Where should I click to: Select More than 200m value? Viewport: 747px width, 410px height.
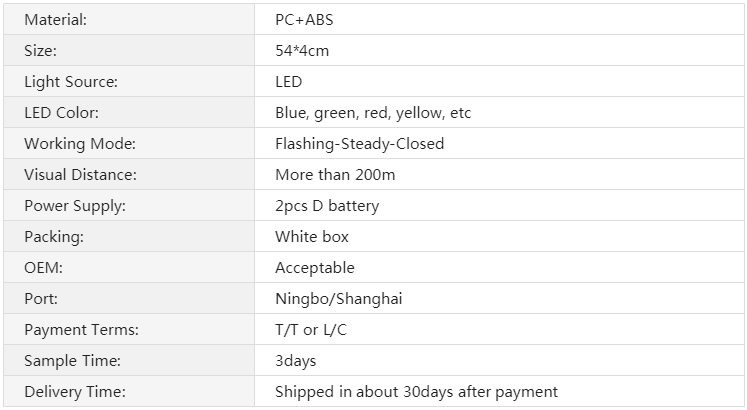click(x=335, y=174)
